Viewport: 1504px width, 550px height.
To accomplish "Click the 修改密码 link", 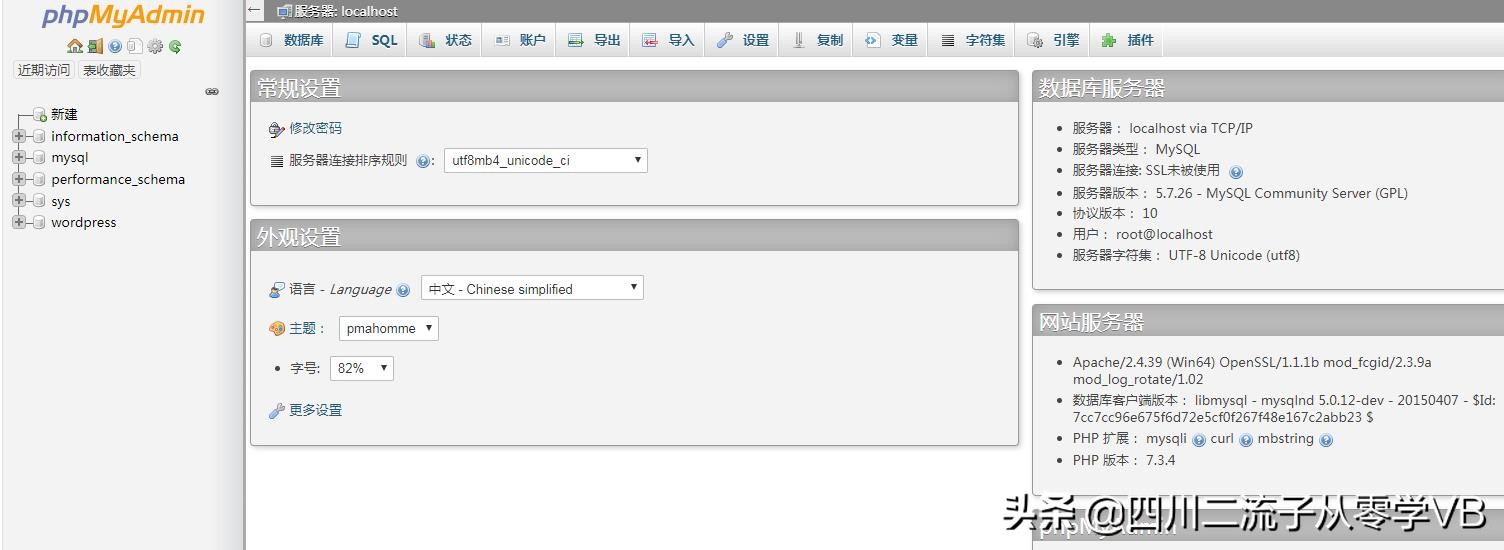I will 315,128.
